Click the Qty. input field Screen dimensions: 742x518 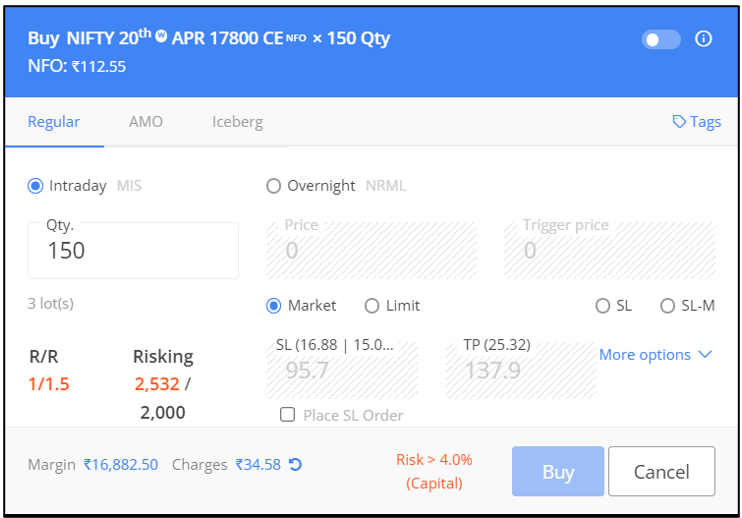[x=133, y=251]
